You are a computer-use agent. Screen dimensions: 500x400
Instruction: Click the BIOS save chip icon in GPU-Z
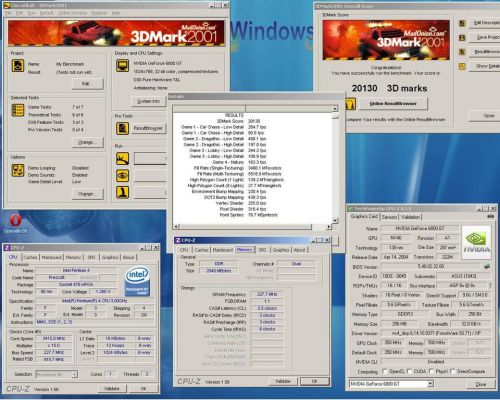pyautogui.click(x=487, y=267)
